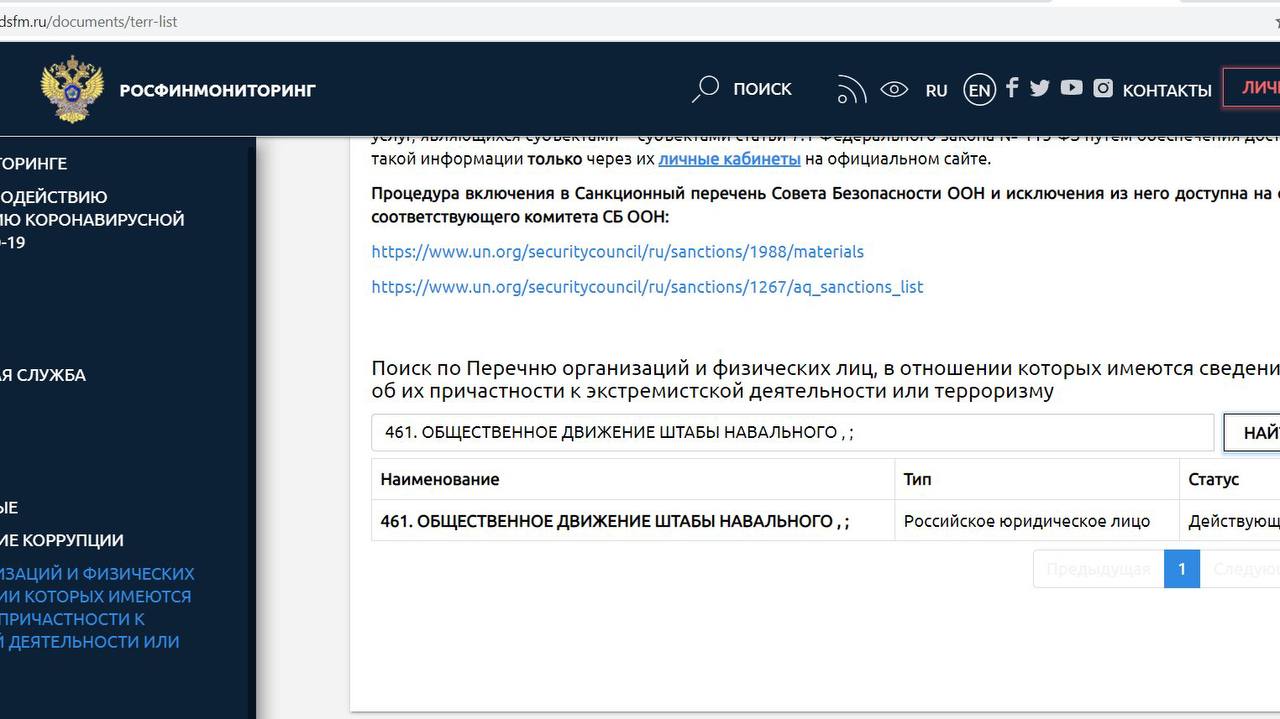Viewport: 1280px width, 719px height.
Task: Sort by the Тип column header
Action: coord(1037,479)
